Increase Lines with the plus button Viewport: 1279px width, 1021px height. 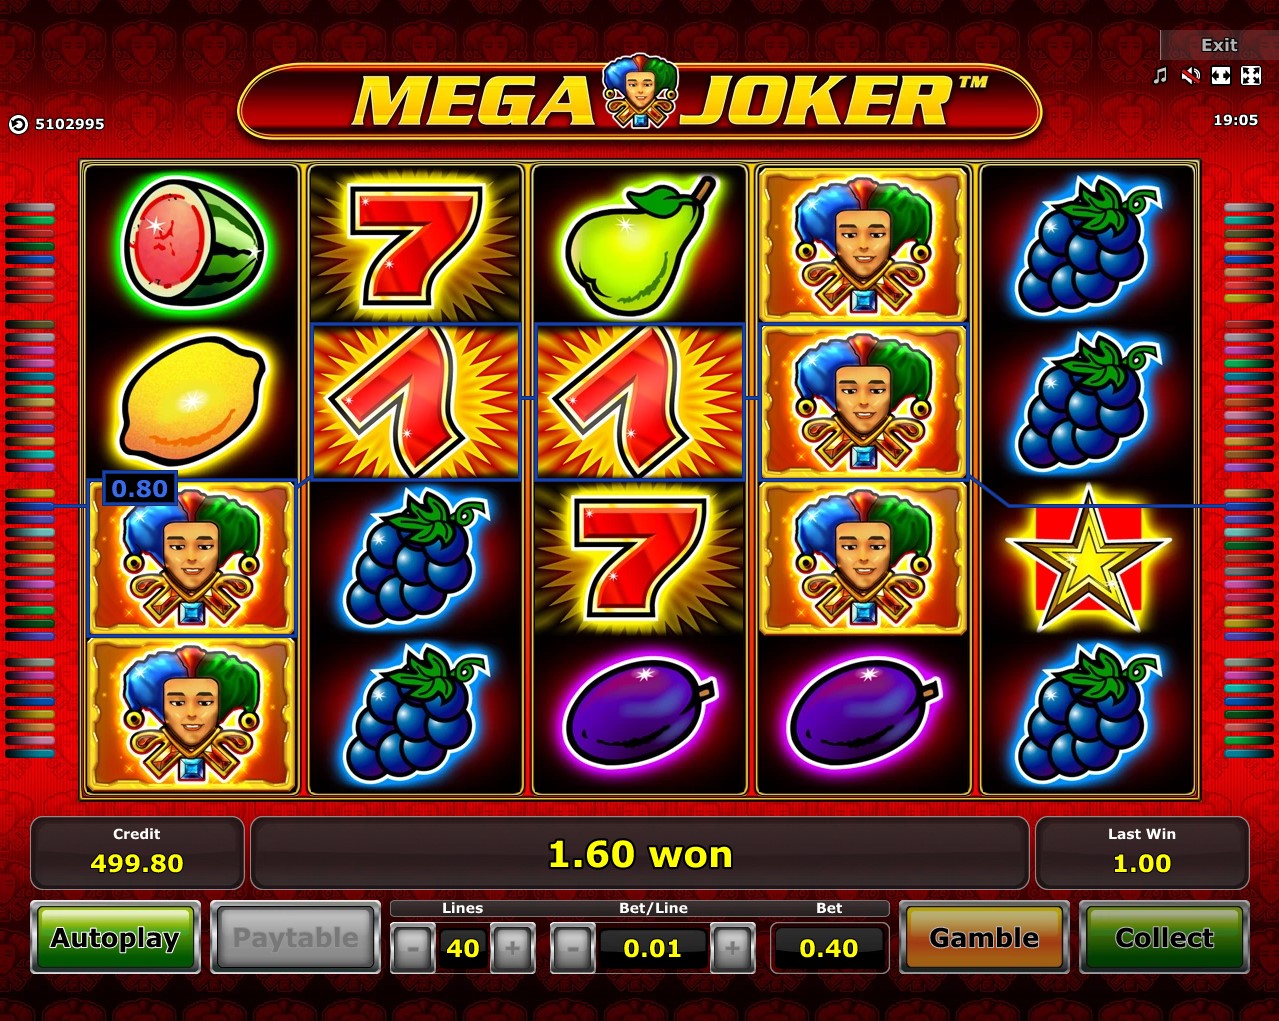tap(512, 948)
